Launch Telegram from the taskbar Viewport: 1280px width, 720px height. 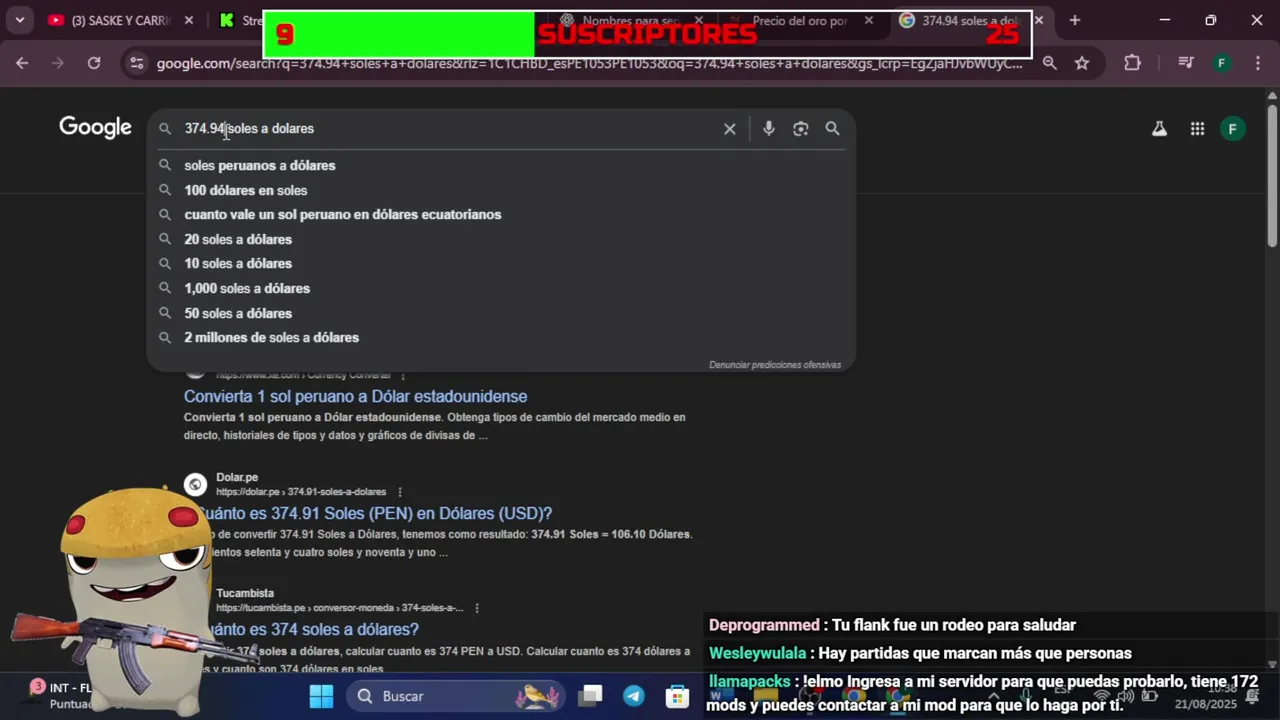[x=634, y=696]
